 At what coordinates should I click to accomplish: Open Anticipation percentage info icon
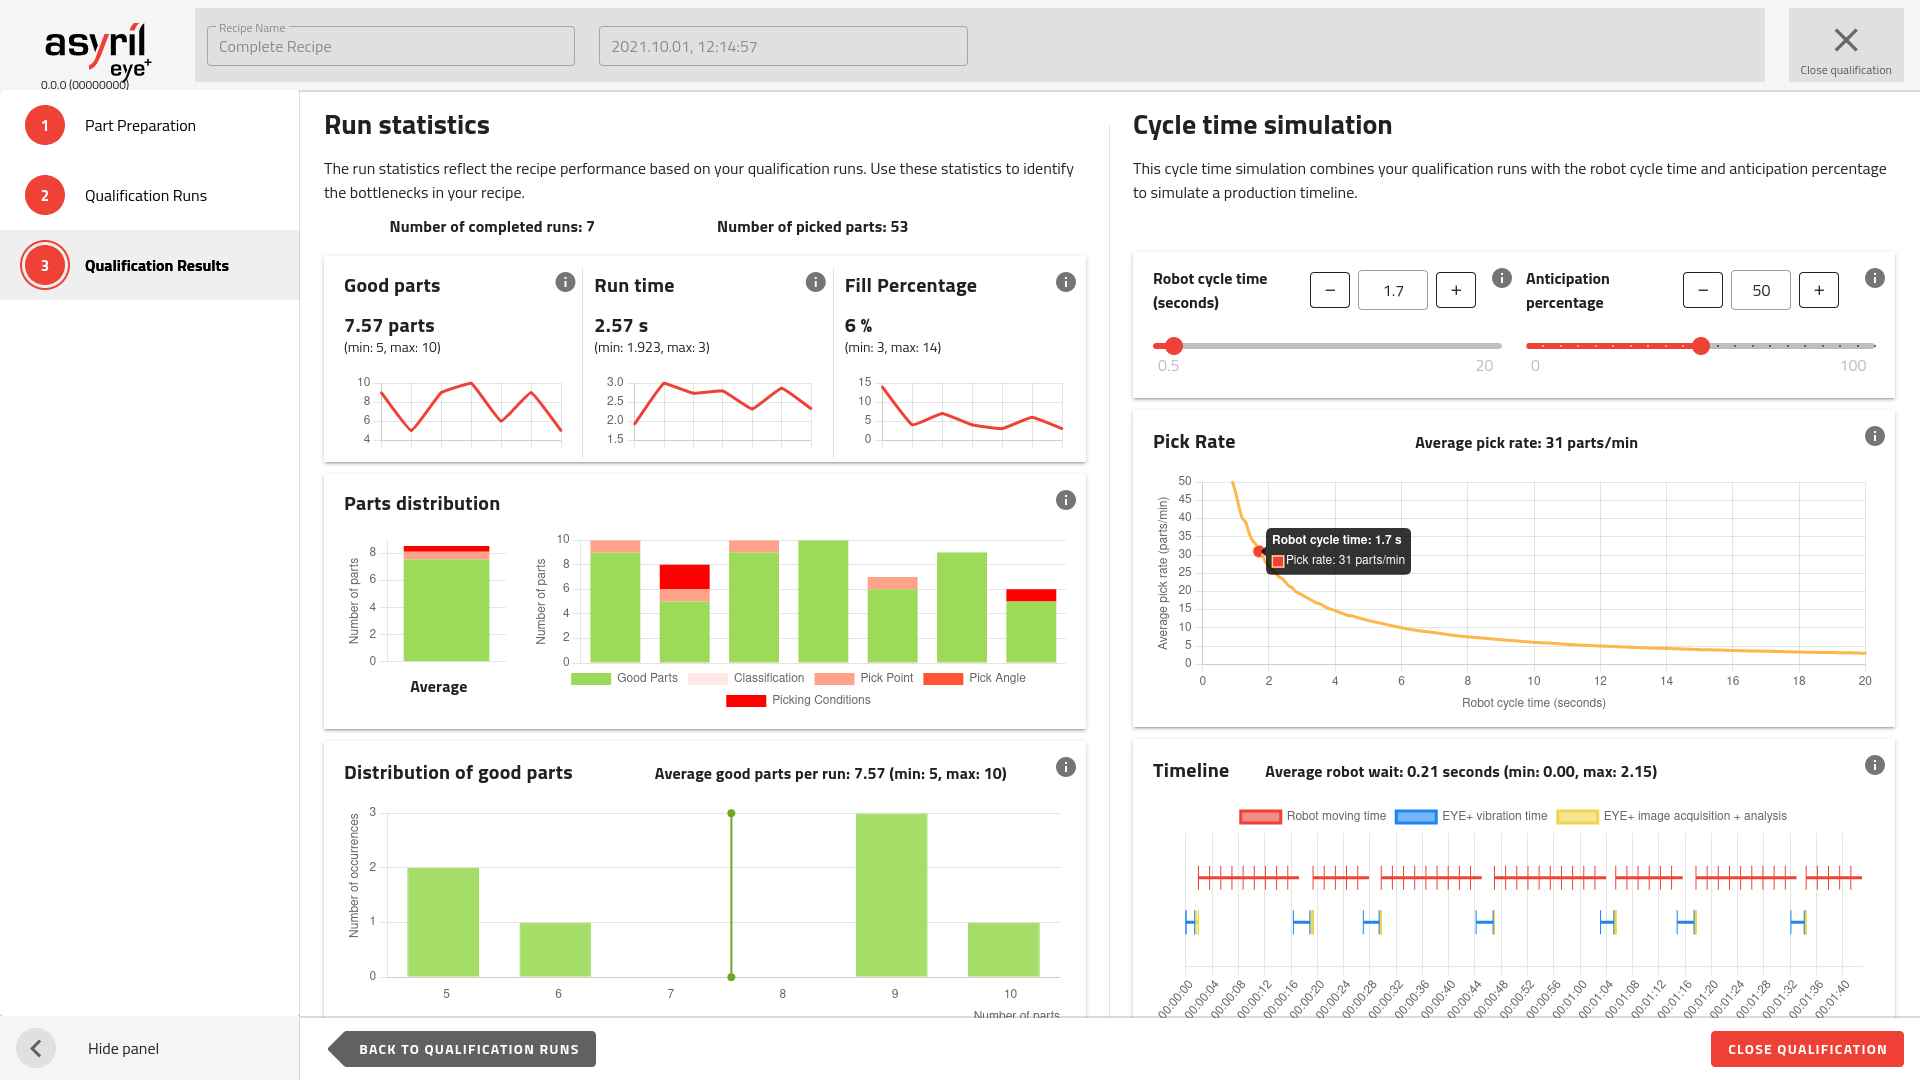click(x=1874, y=278)
